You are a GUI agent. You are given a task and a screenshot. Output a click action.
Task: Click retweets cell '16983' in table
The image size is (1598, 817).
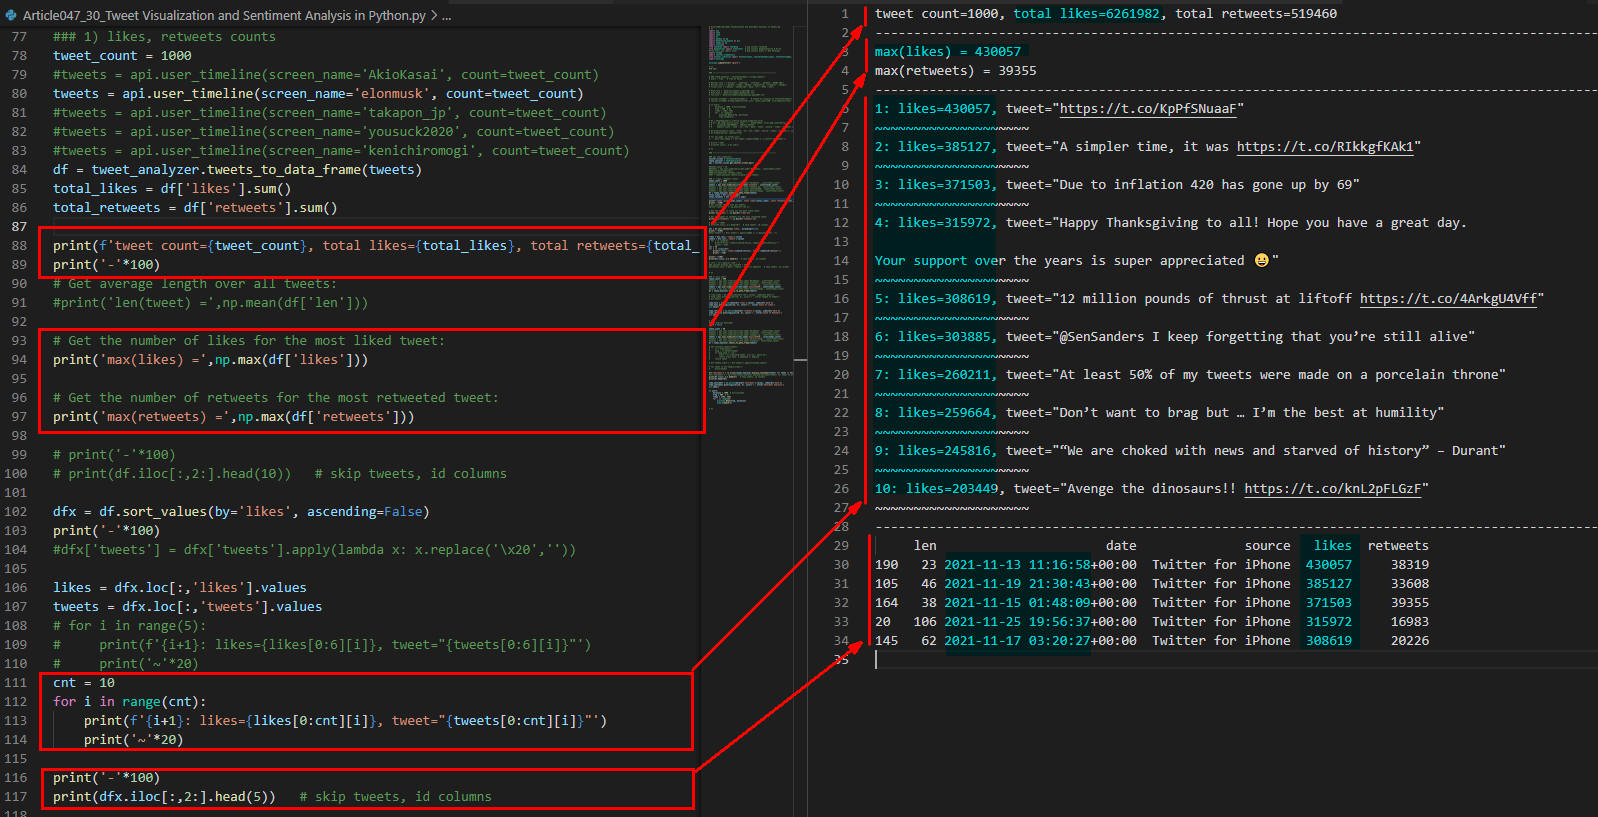click(x=1410, y=621)
